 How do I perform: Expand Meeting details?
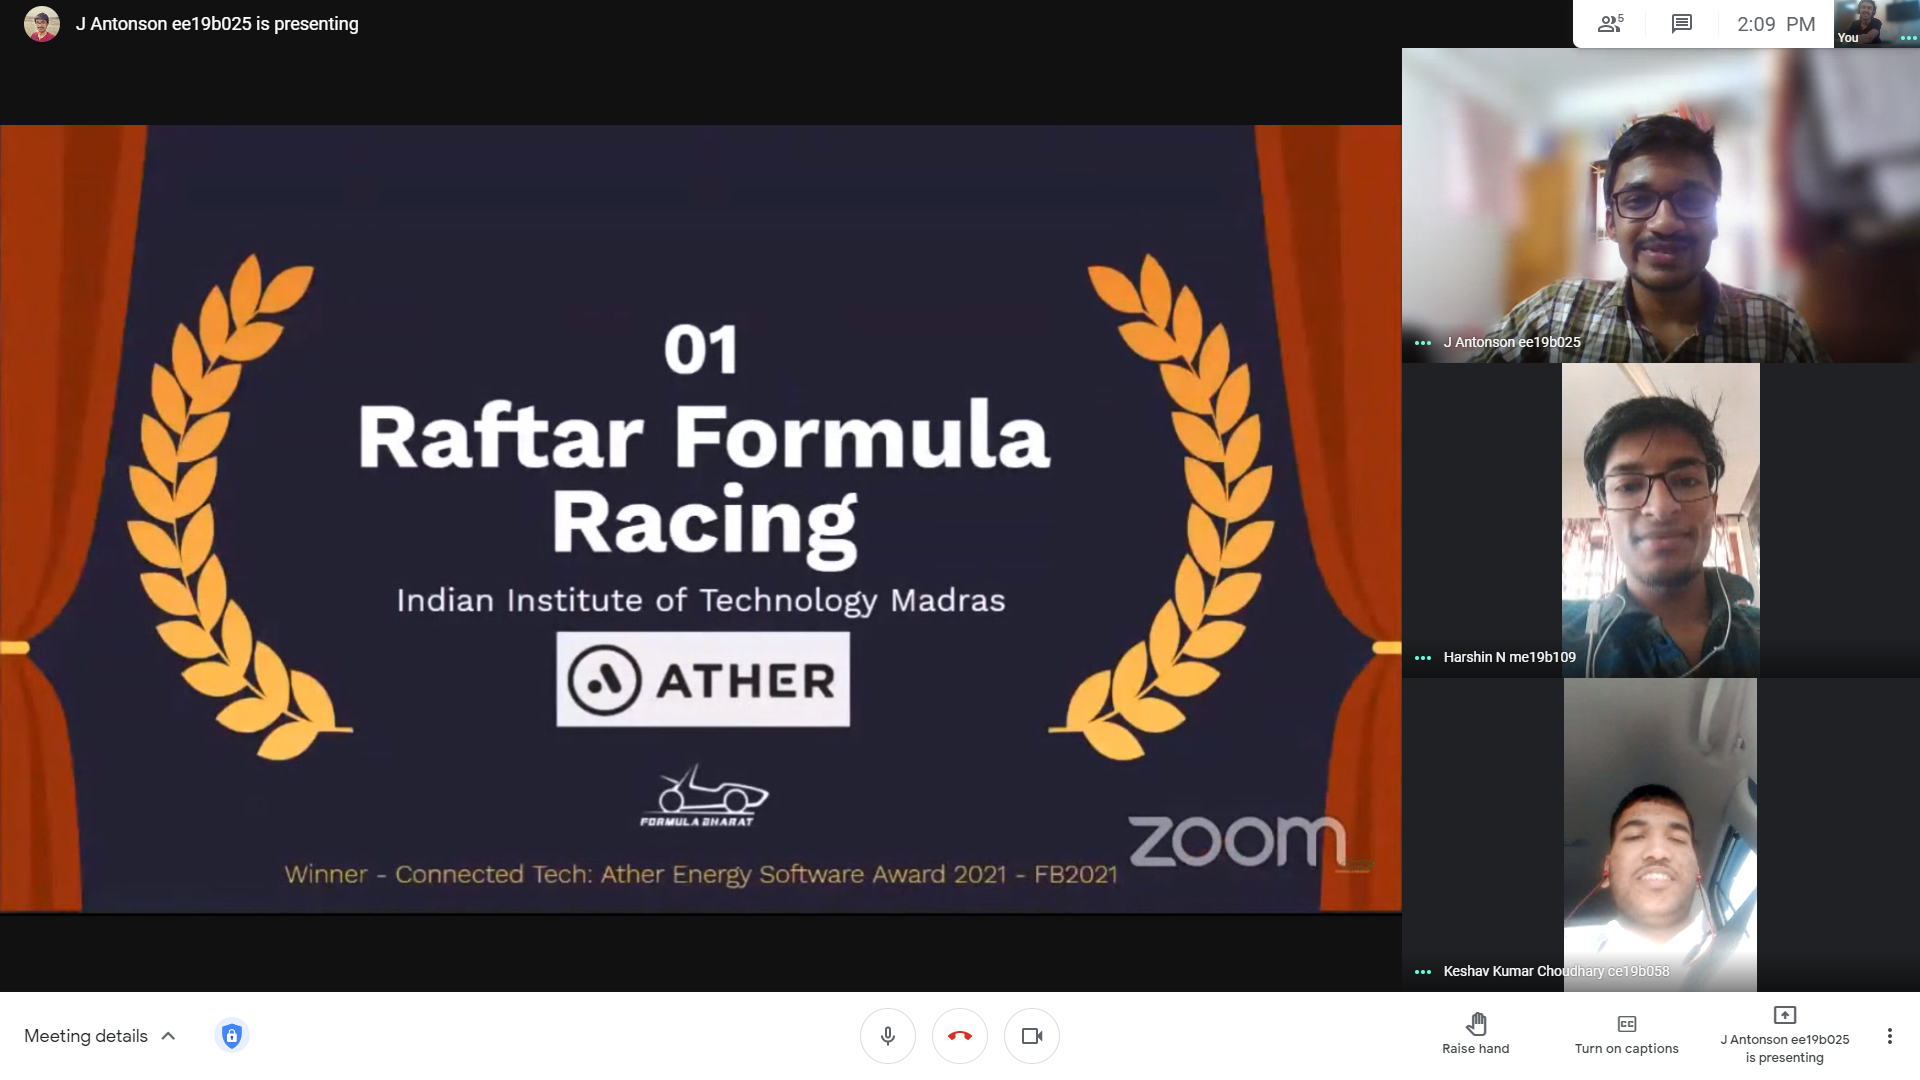(x=100, y=1036)
